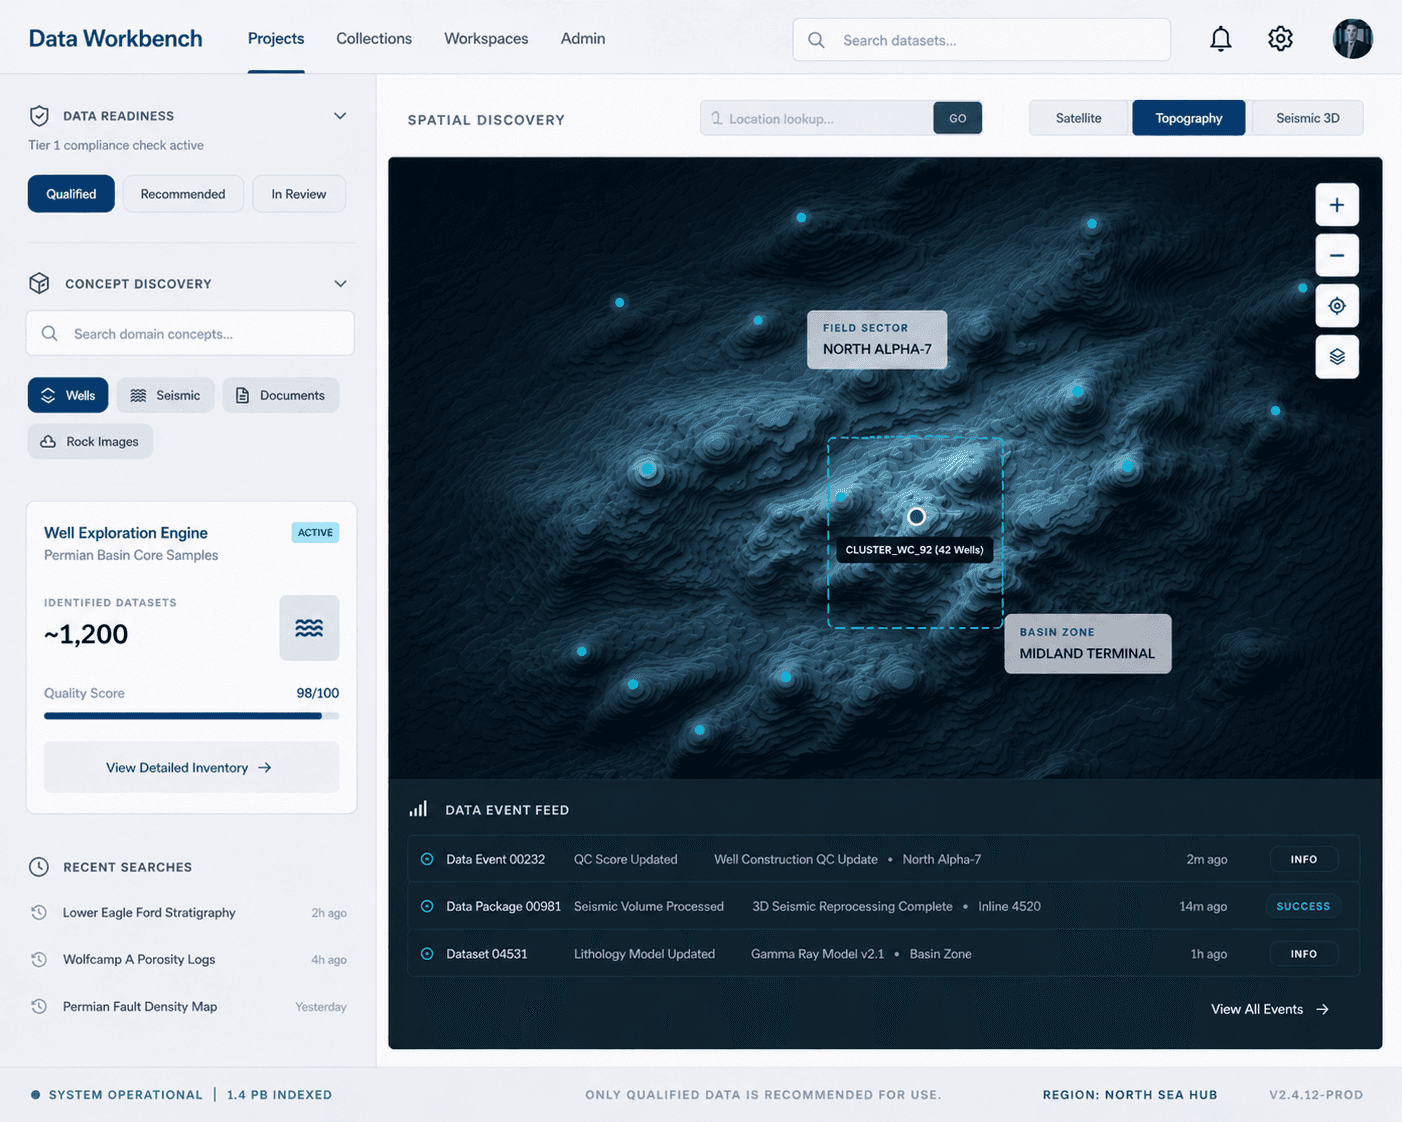Click the Quality Score progress bar
This screenshot has height=1122, width=1402.
coord(191,716)
